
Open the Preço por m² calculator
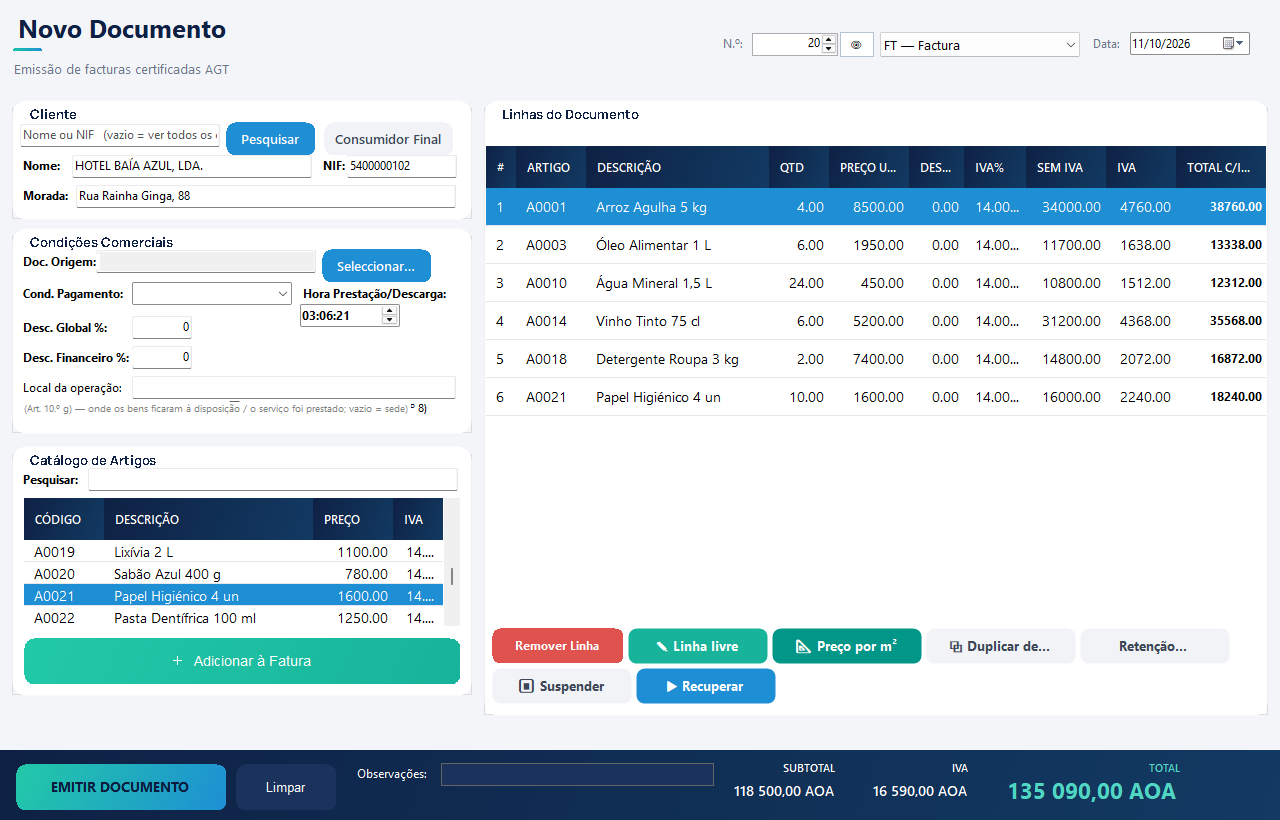coord(846,646)
